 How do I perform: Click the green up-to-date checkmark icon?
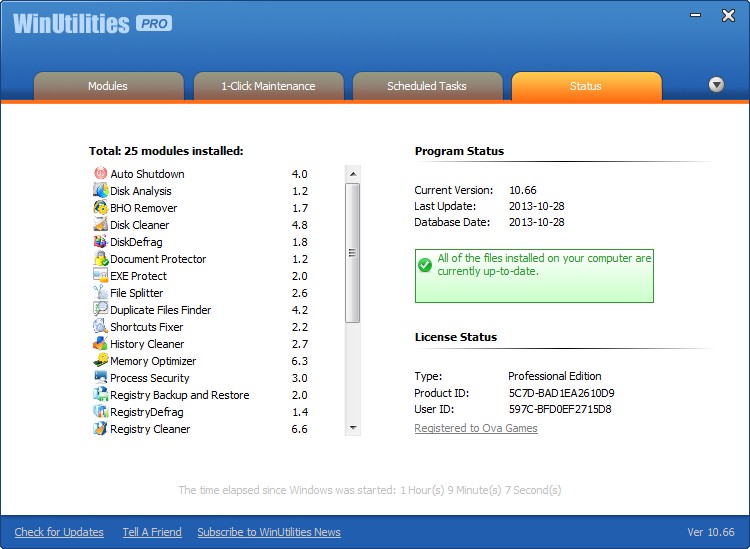(425, 264)
